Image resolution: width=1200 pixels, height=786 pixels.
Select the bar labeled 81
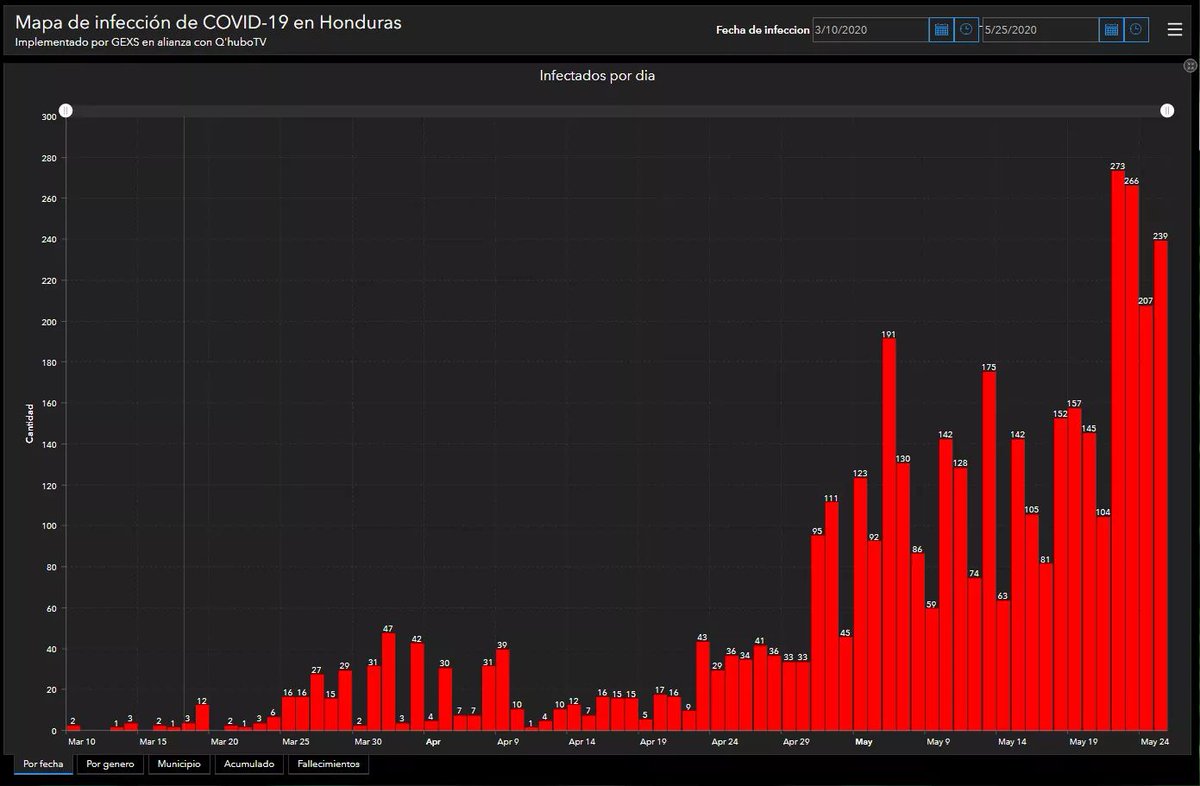click(1046, 648)
